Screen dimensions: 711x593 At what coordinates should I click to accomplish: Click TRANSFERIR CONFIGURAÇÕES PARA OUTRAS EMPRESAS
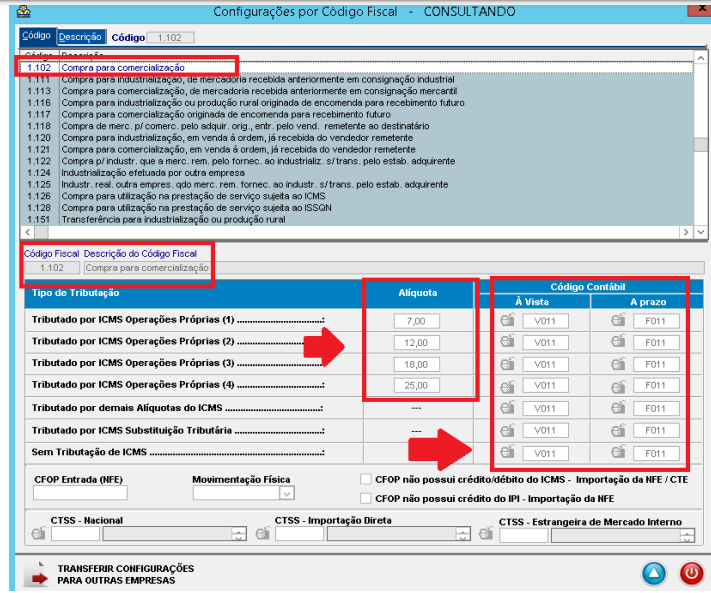coord(125,574)
